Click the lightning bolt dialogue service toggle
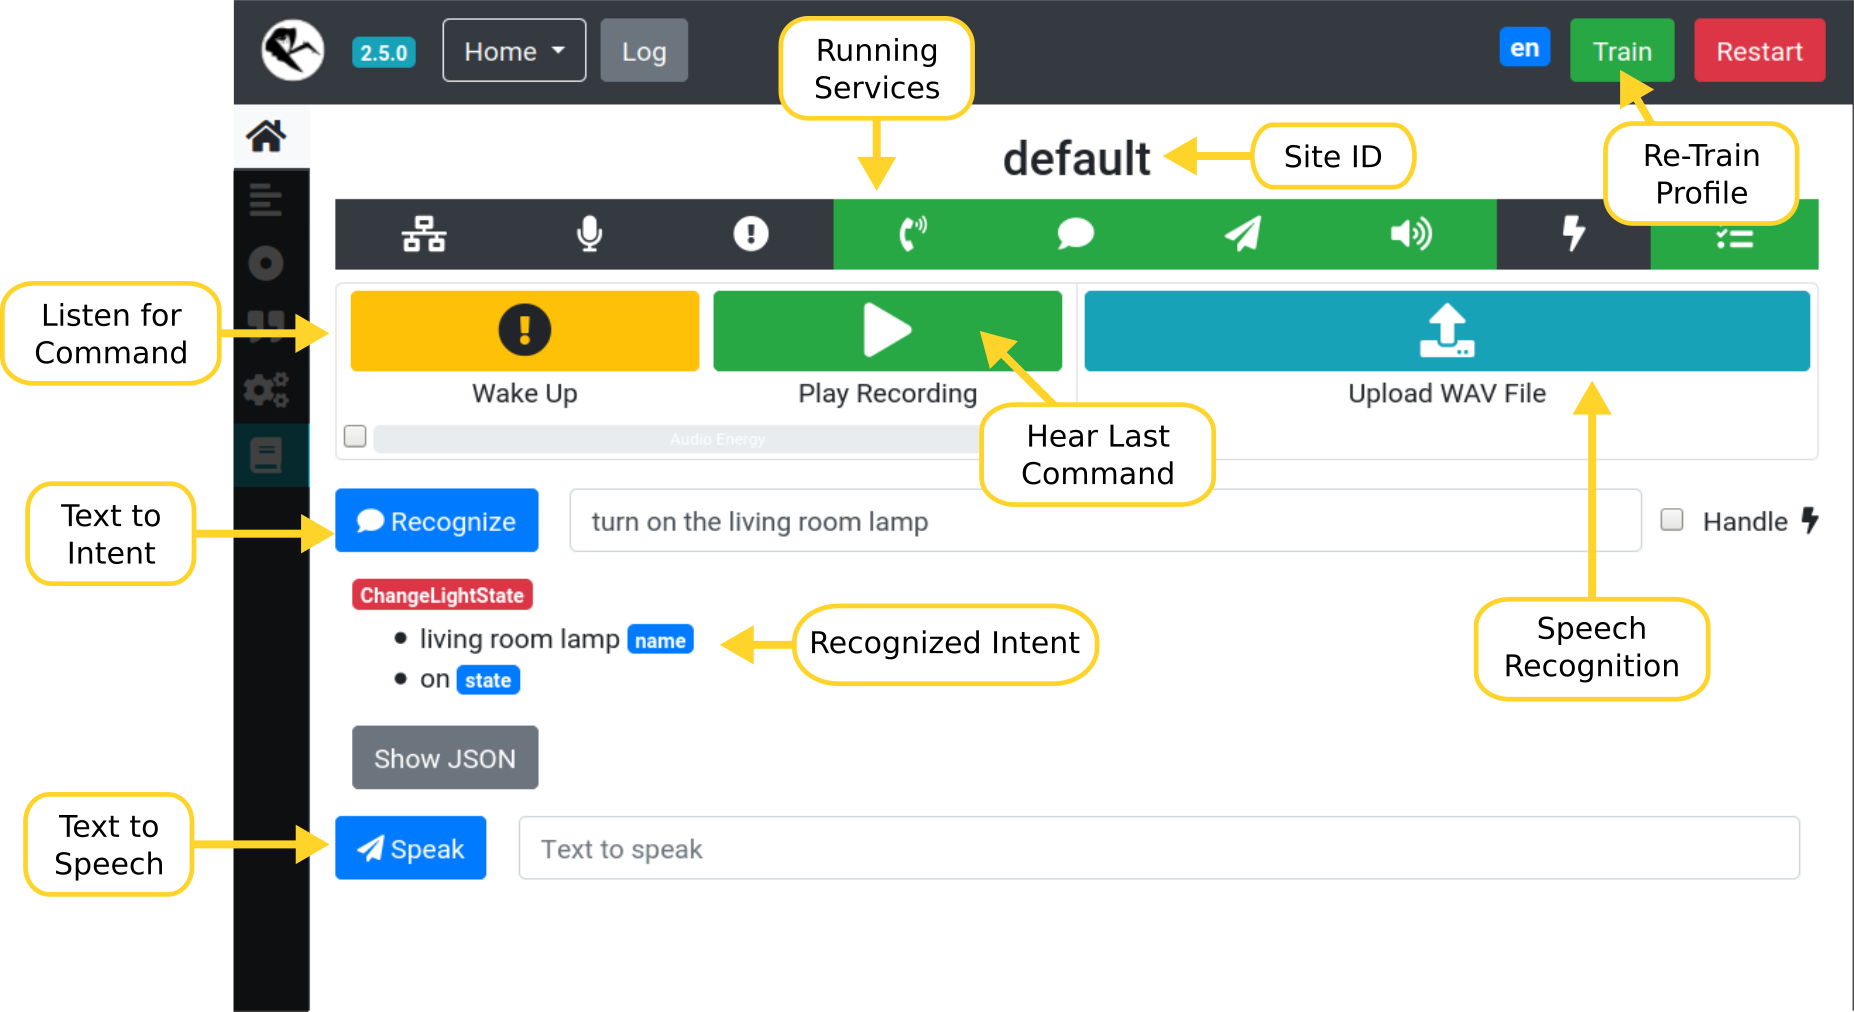Screen dimensions: 1854x1012 (1573, 234)
